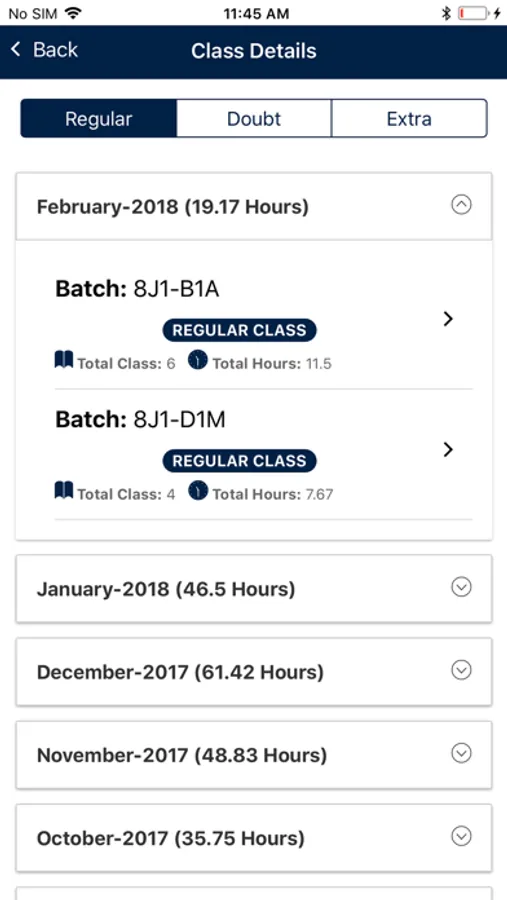The height and width of the screenshot is (900, 507).
Task: Switch to the Doubt tab
Action: click(x=254, y=119)
